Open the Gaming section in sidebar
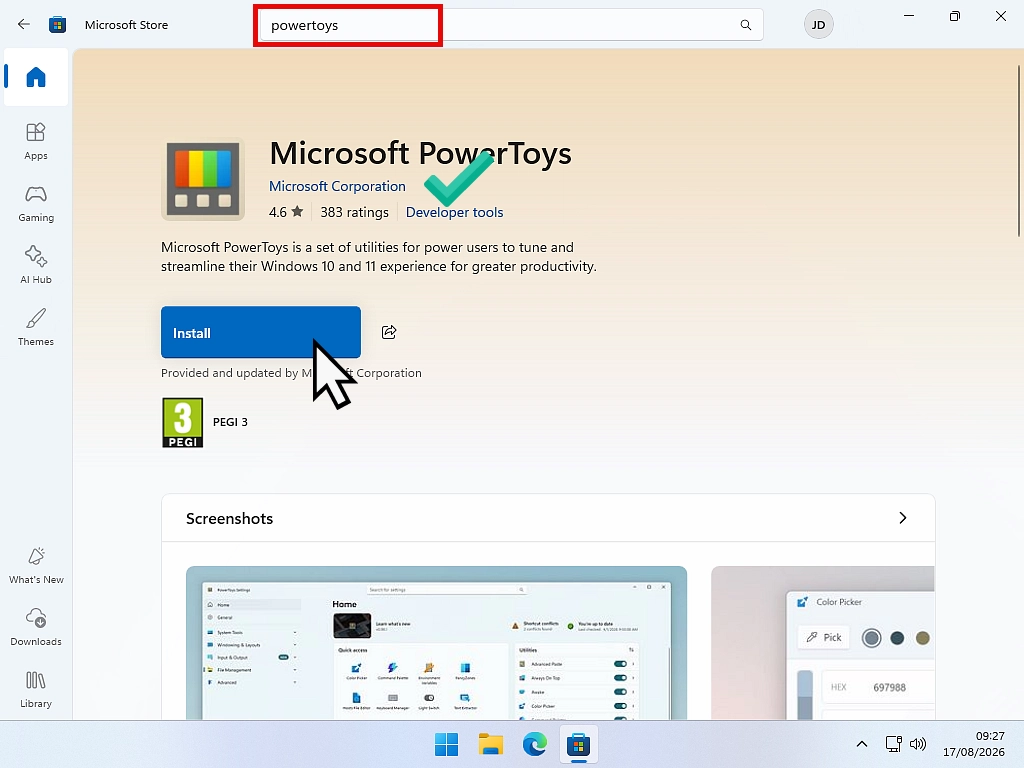Viewport: 1024px width, 768px height. pyautogui.click(x=36, y=203)
